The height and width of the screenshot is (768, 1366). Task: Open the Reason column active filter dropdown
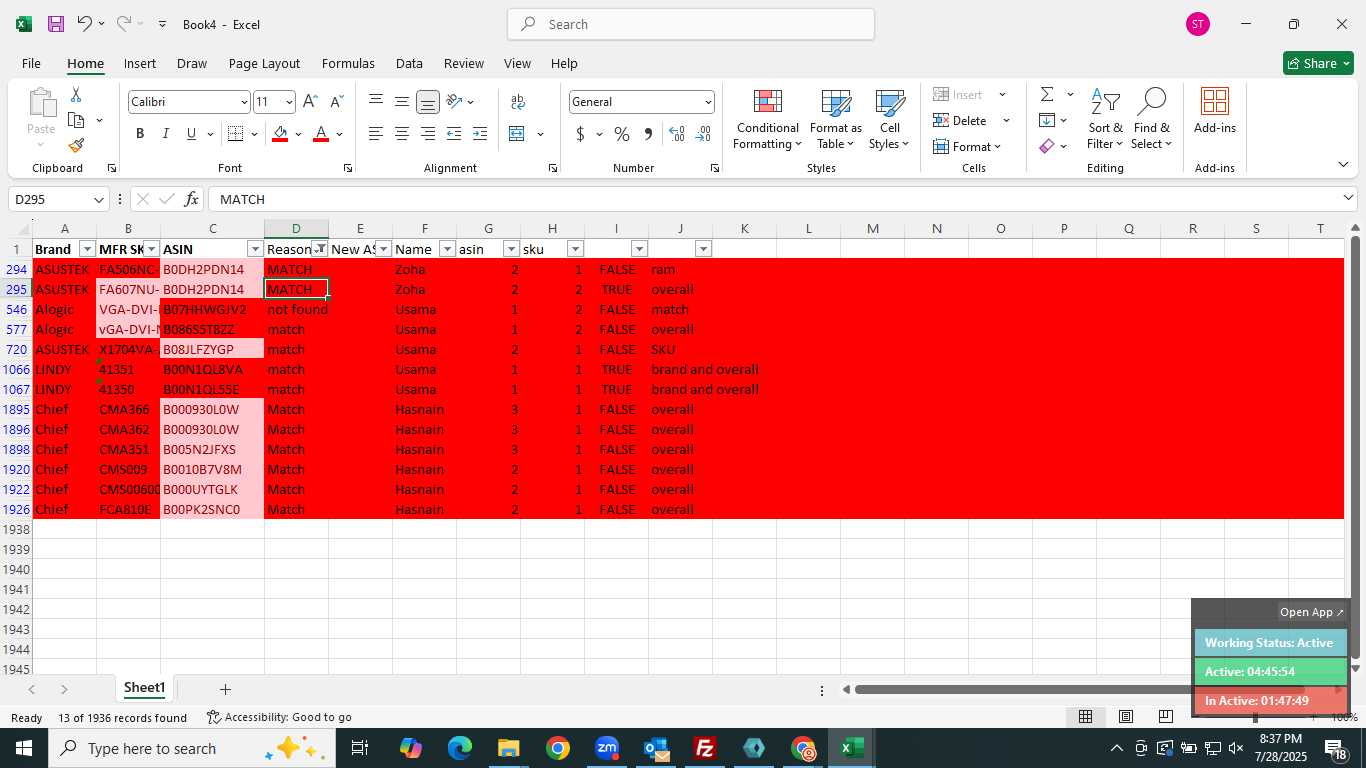319,249
